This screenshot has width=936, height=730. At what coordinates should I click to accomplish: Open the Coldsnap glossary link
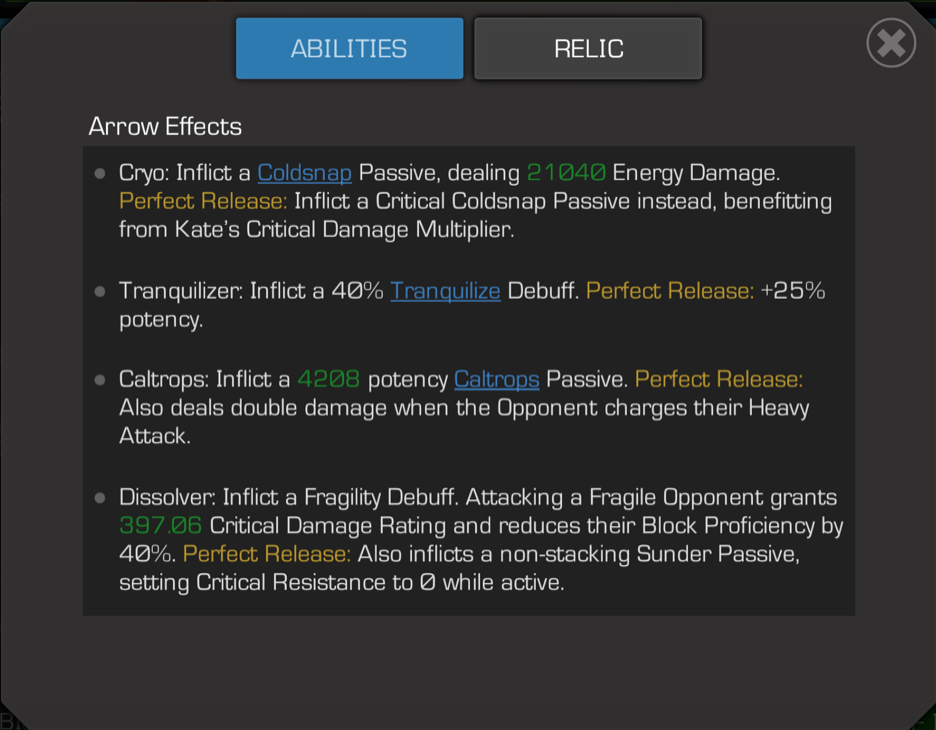[304, 173]
